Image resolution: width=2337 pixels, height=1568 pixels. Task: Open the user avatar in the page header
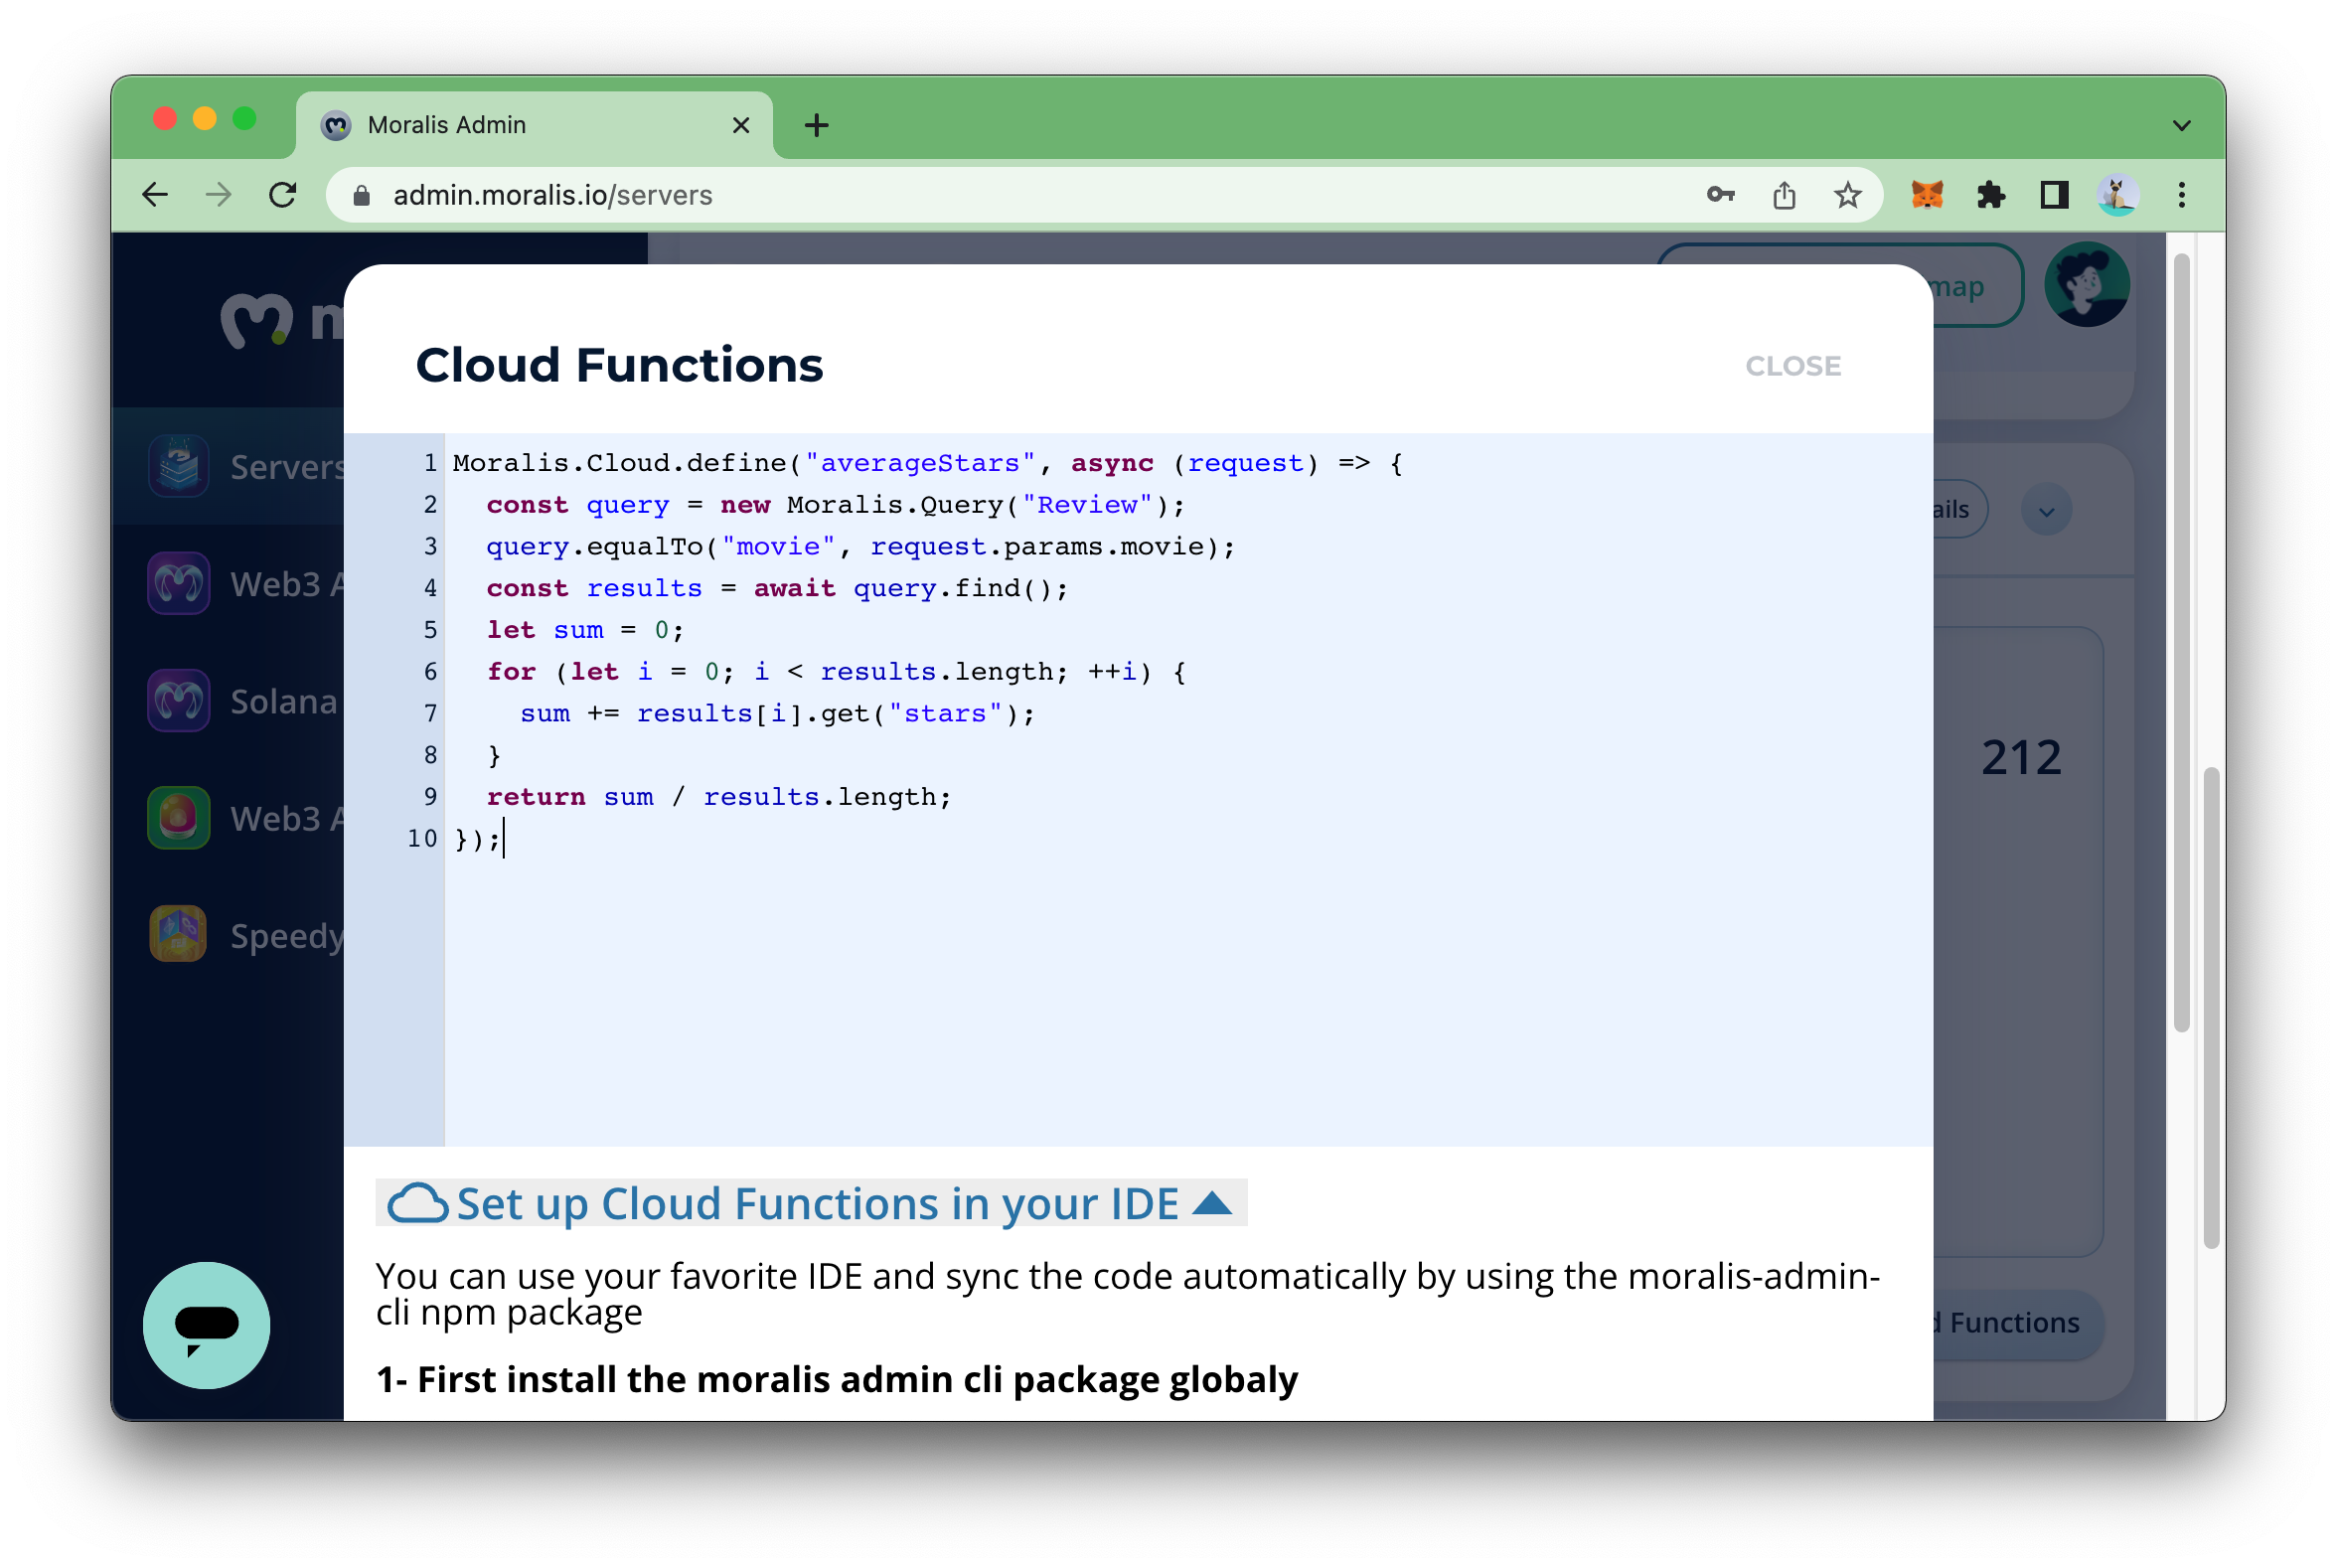2087,285
